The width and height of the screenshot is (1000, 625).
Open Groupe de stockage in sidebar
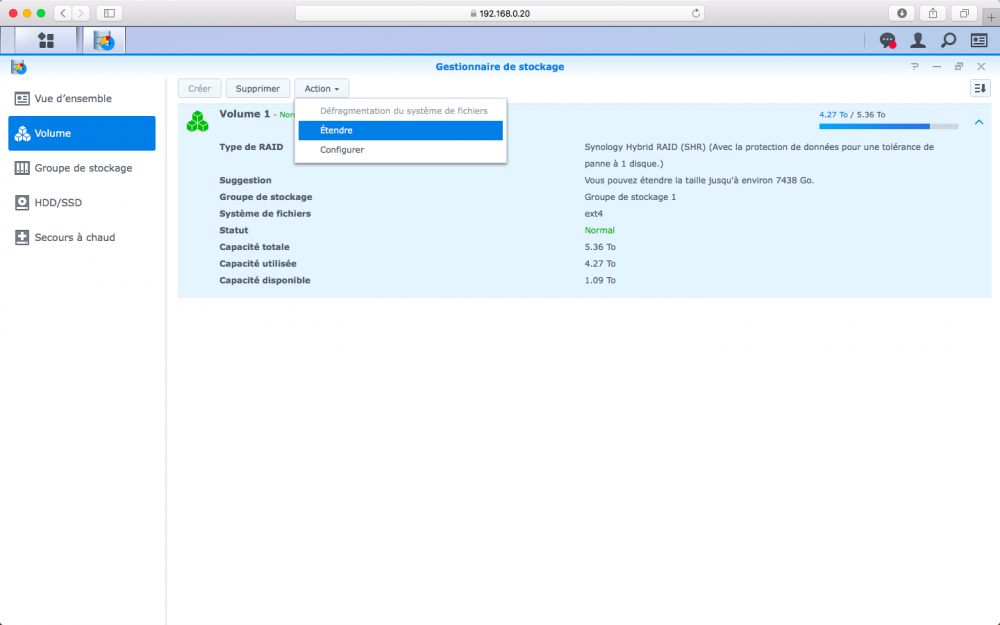click(82, 168)
